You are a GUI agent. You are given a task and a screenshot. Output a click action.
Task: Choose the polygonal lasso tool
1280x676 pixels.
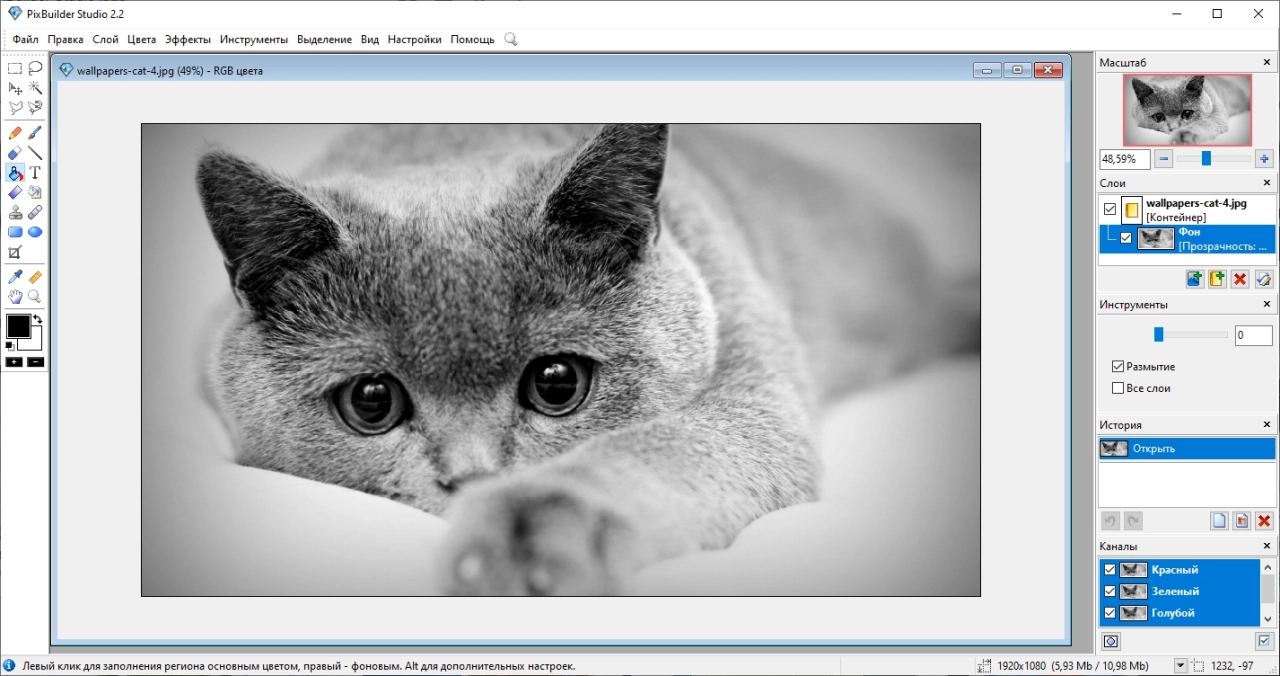click(x=15, y=108)
